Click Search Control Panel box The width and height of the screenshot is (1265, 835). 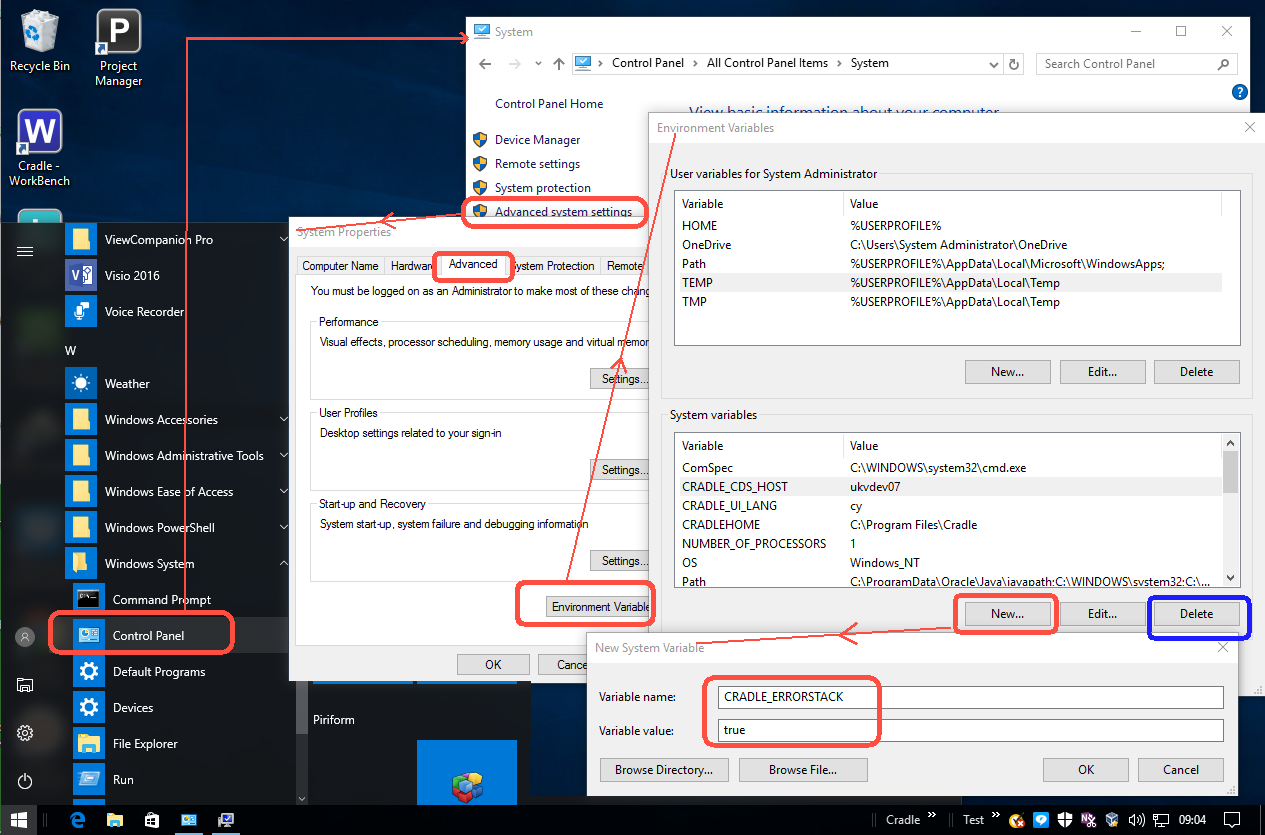pyautogui.click(x=1136, y=63)
